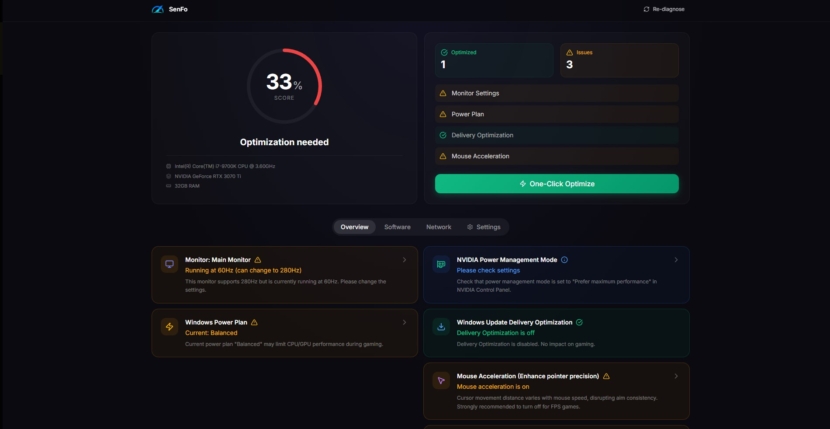The width and height of the screenshot is (830, 429).
Task: Click the Windows Update Delivery Optimization title
Action: coord(515,322)
